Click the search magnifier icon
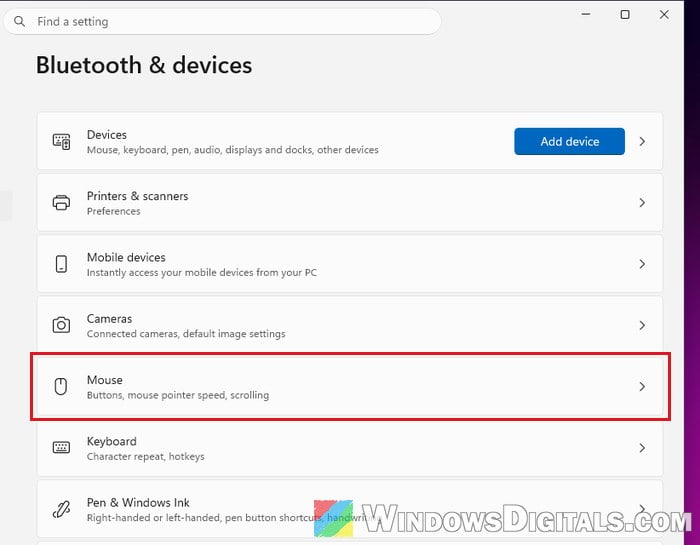Screen dimensions: 700x545 (x=19, y=21)
